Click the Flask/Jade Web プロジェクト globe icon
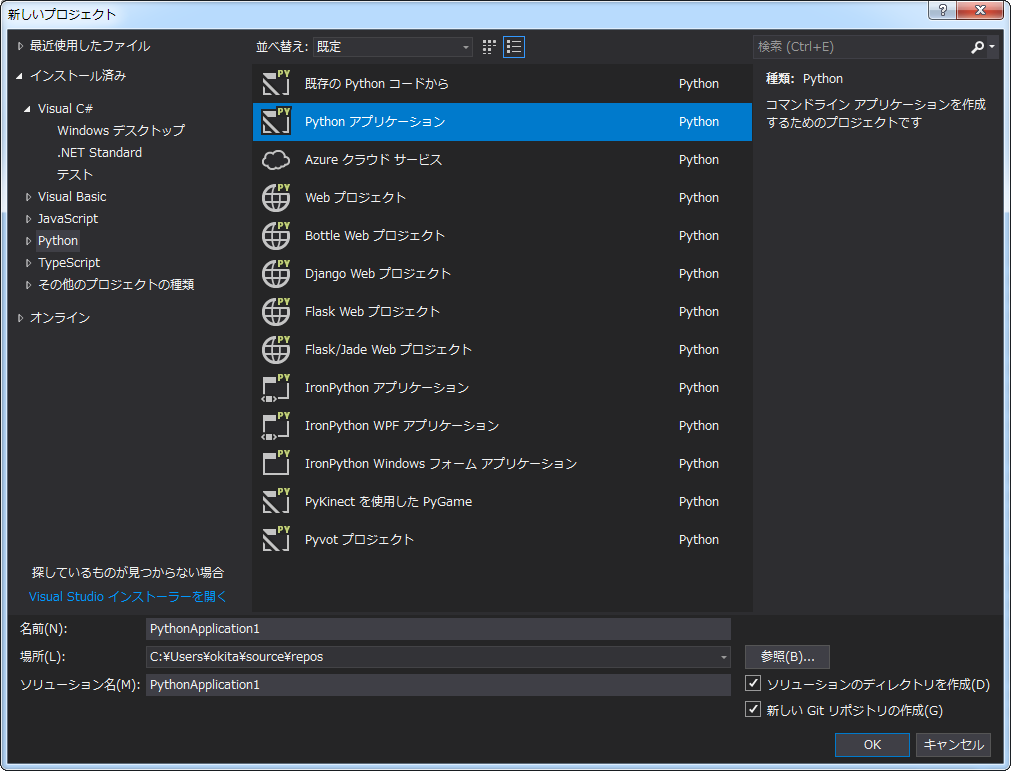Image resolution: width=1011 pixels, height=771 pixels. click(x=276, y=350)
